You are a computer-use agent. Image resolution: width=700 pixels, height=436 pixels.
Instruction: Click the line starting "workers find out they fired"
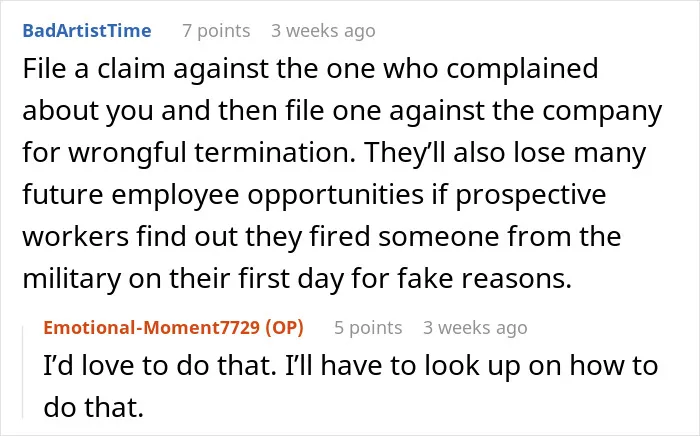(x=321, y=237)
